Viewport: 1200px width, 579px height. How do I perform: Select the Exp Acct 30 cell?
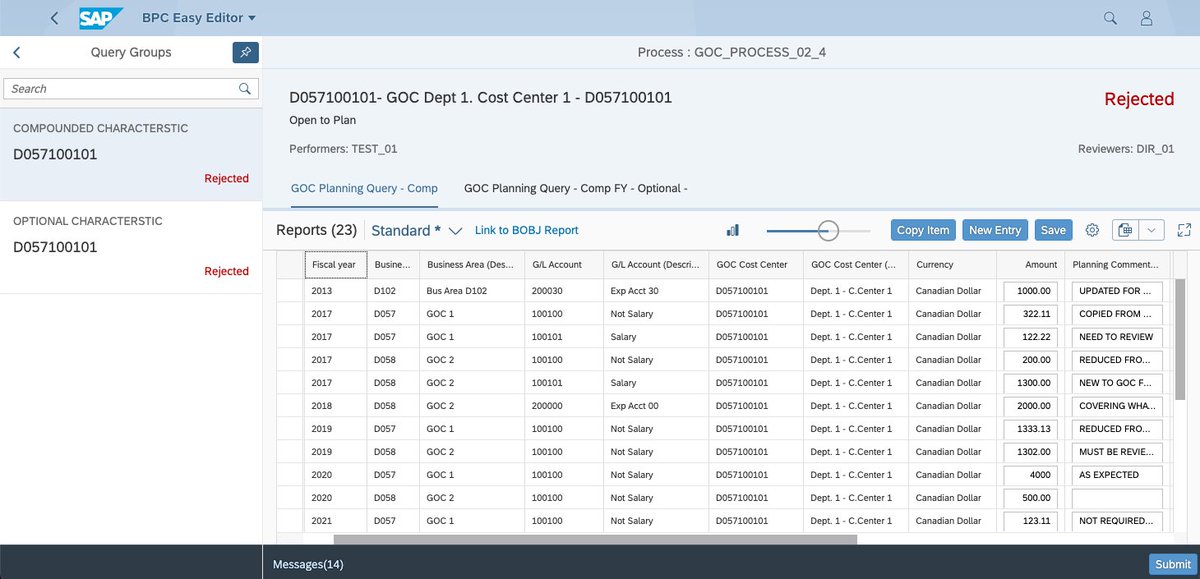655,291
